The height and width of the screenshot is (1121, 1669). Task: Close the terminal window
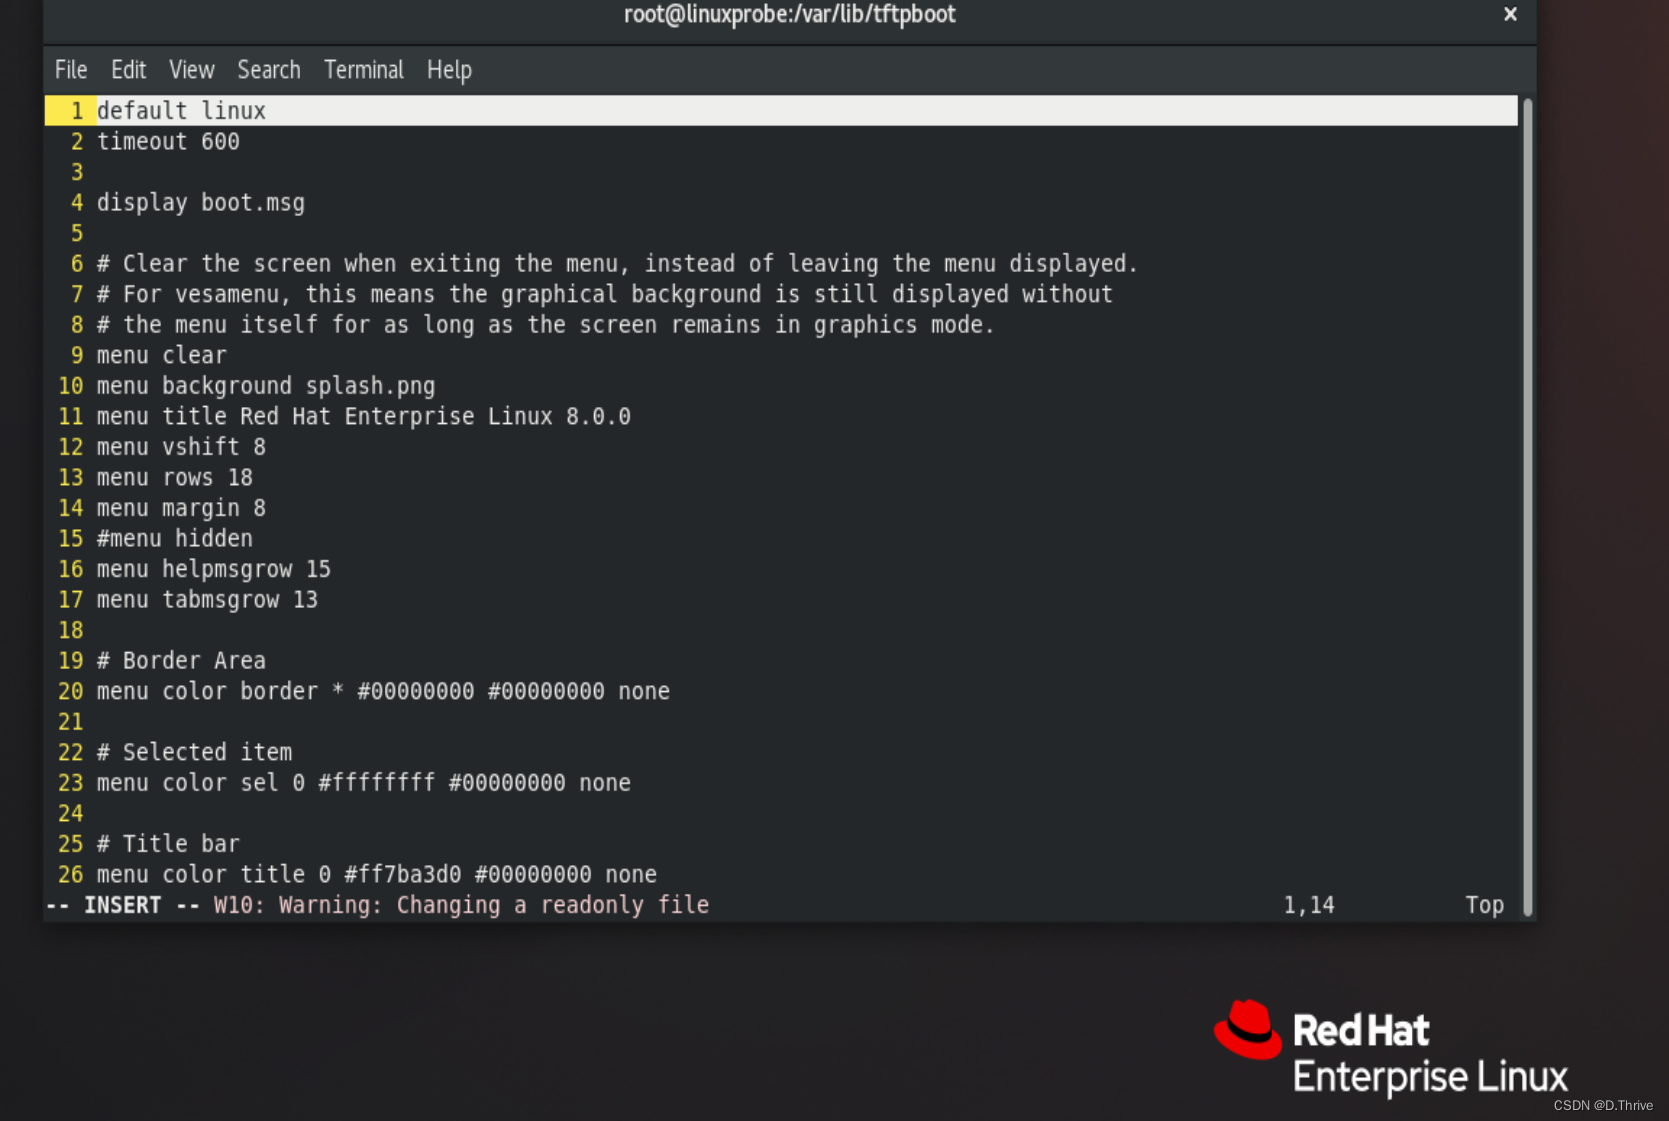click(x=1509, y=14)
